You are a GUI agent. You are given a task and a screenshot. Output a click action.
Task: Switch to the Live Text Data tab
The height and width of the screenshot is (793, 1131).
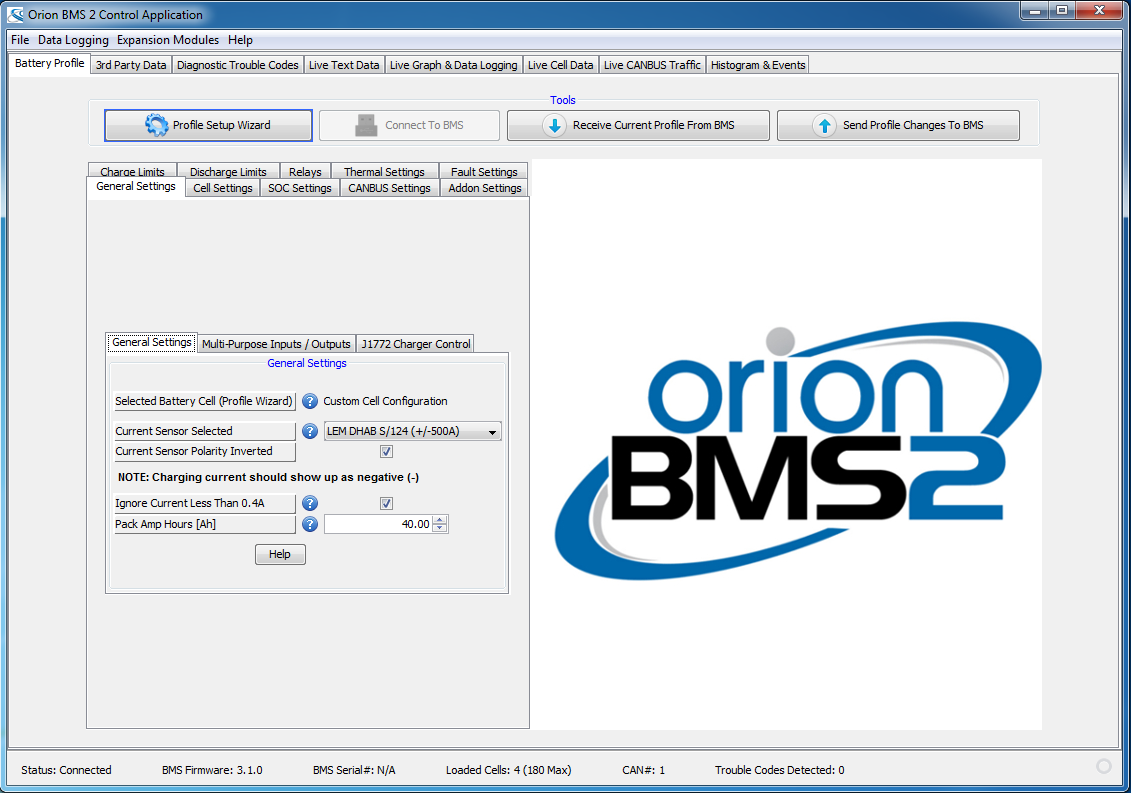[x=344, y=65]
